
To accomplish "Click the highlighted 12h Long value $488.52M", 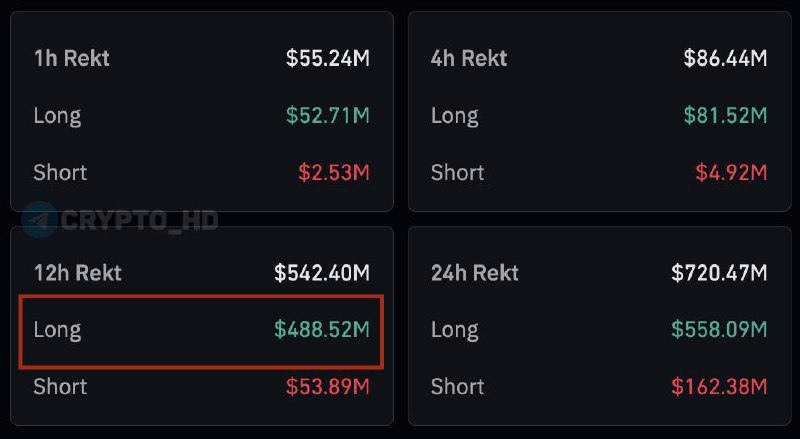I will pyautogui.click(x=322, y=329).
